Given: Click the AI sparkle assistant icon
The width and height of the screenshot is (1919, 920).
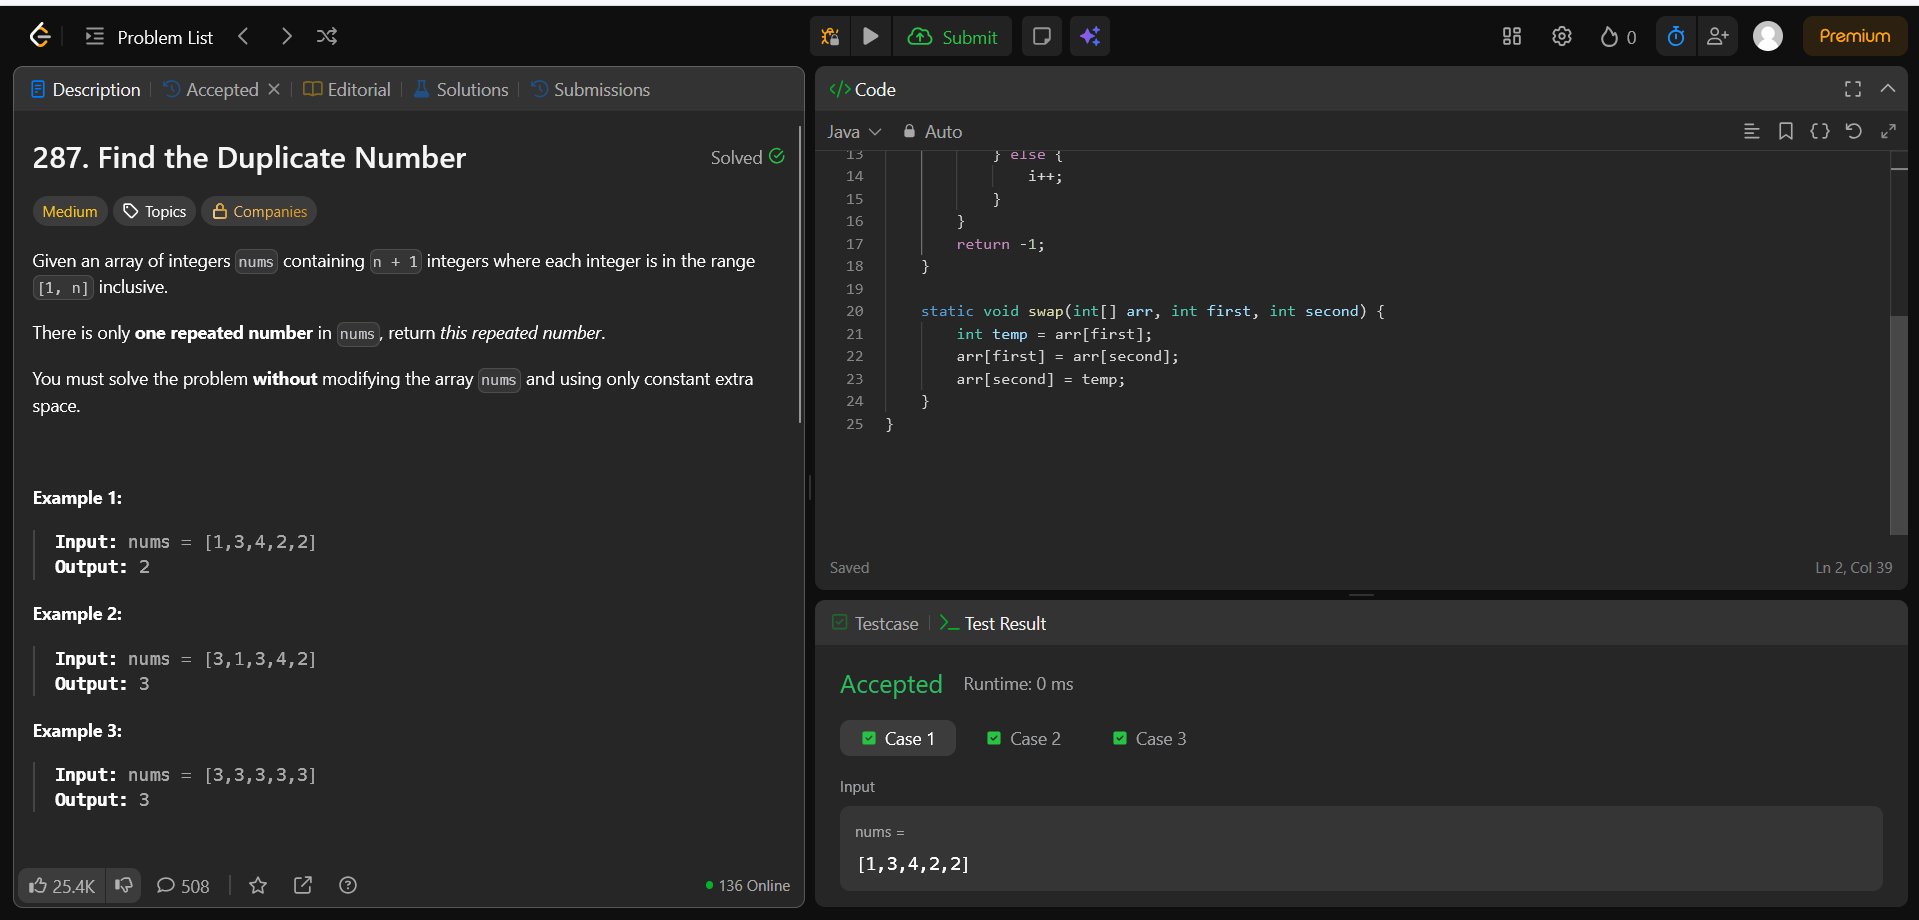Looking at the screenshot, I should point(1090,37).
